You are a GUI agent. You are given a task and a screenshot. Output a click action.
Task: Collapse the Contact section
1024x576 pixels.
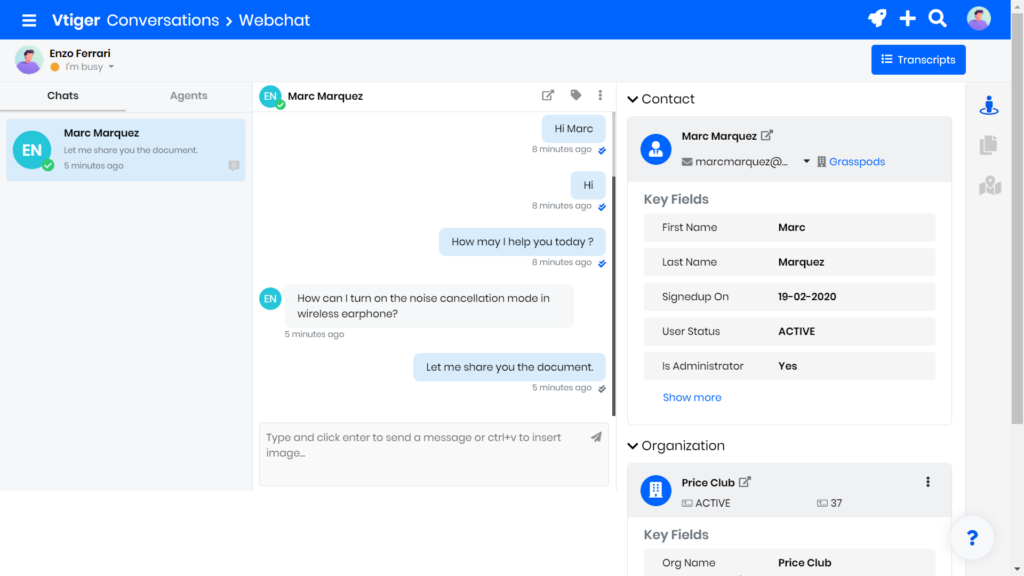pos(631,99)
